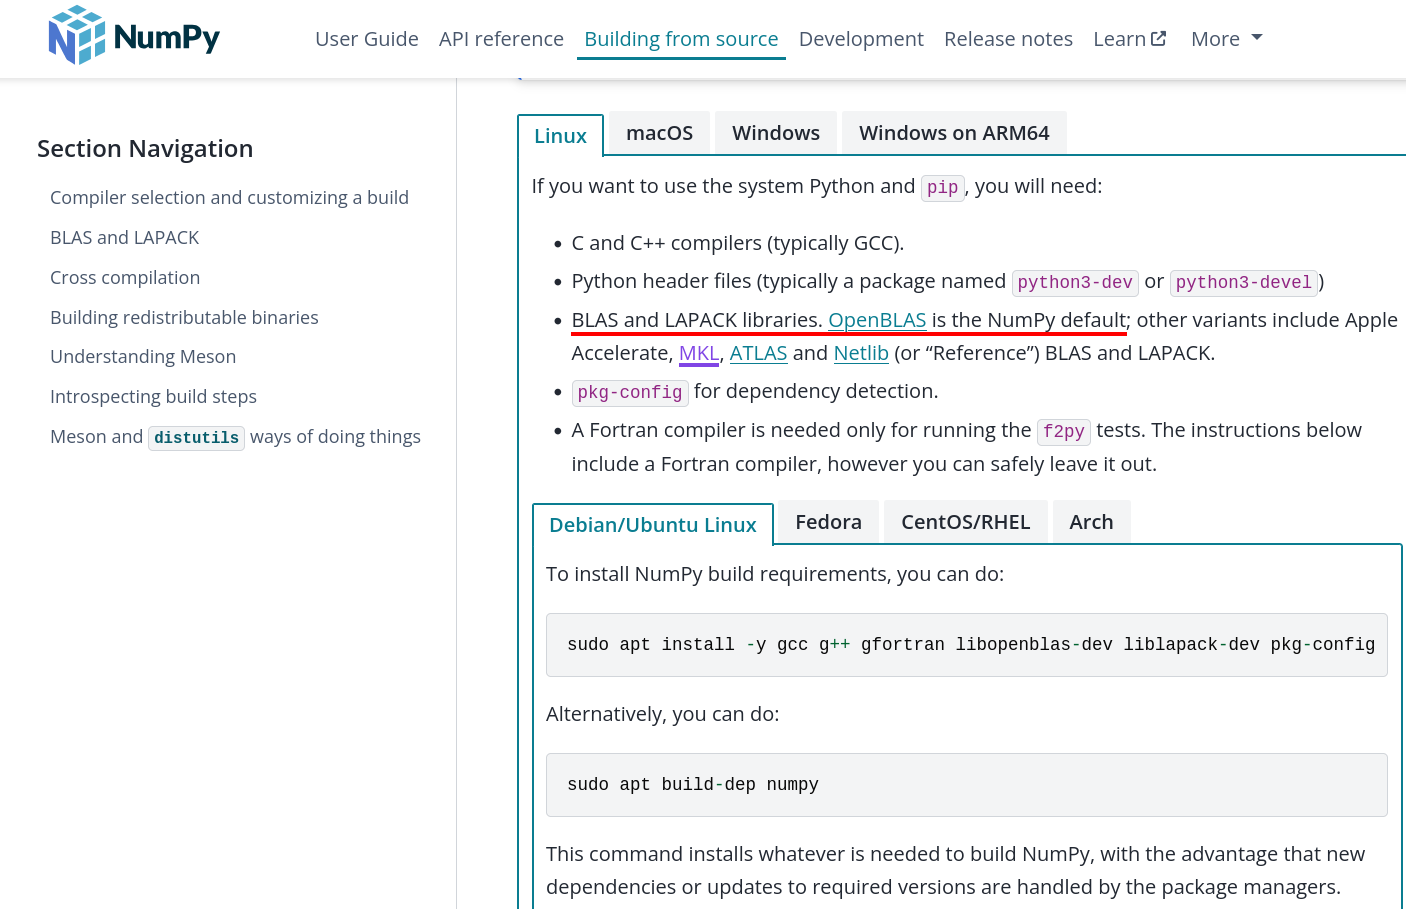Select Building from source nav item
1406x909 pixels.
click(681, 39)
